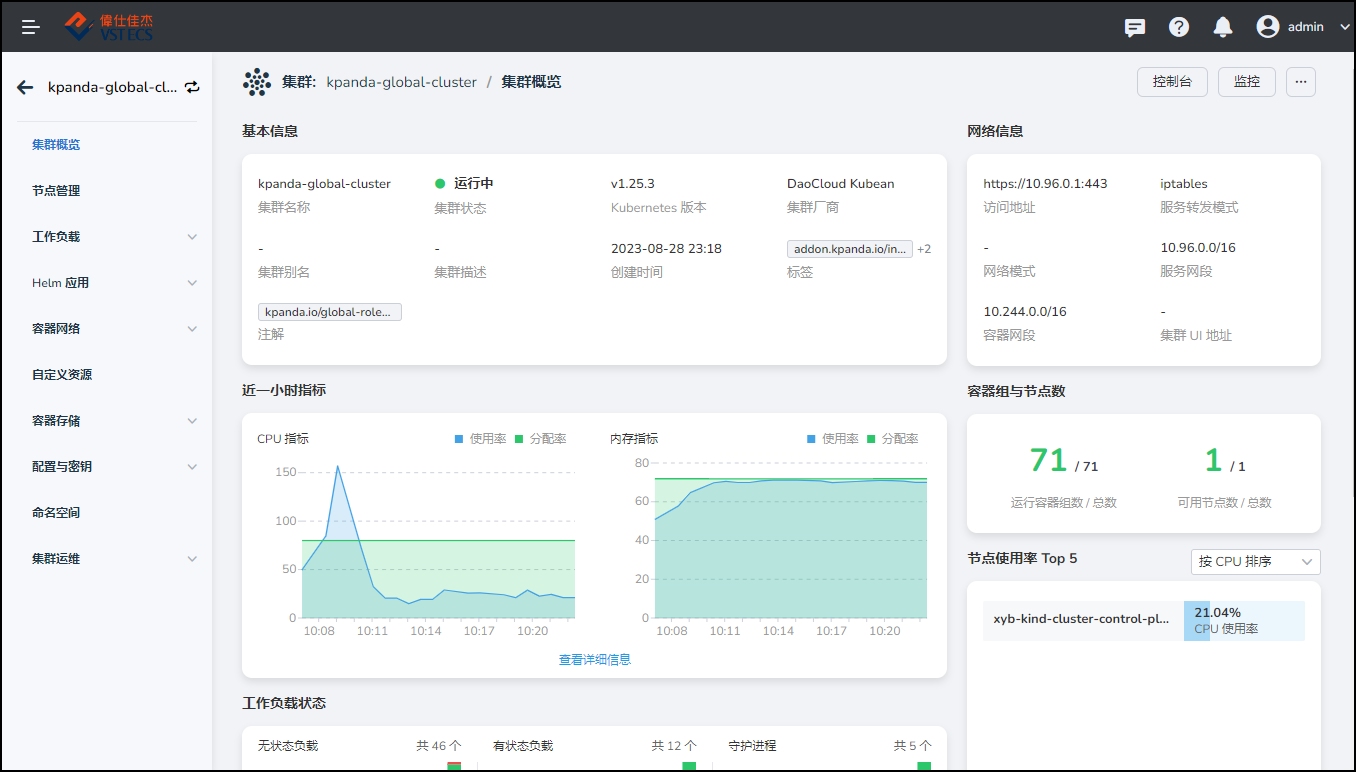Open the 按 CPU 排序 dropdown
Image resolution: width=1356 pixels, height=772 pixels.
pos(1256,562)
